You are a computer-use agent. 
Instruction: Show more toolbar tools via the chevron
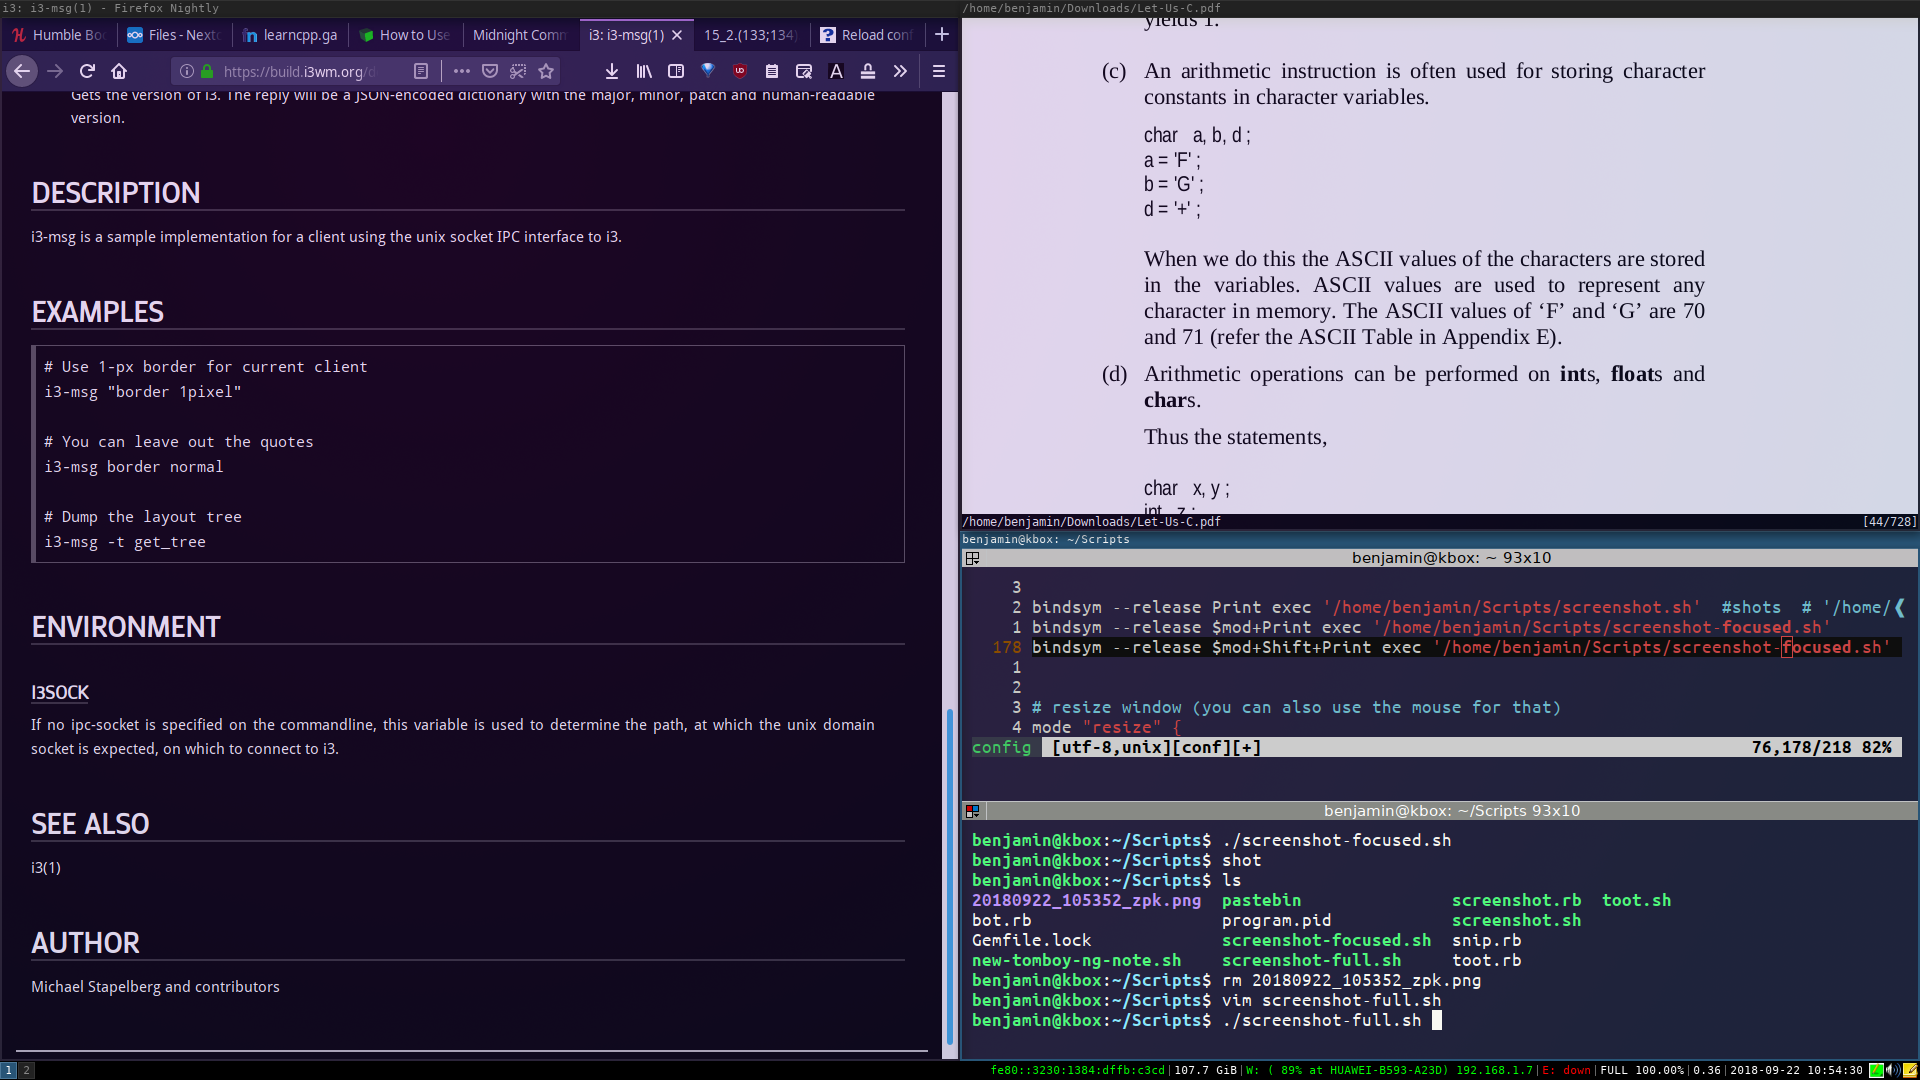pyautogui.click(x=900, y=71)
